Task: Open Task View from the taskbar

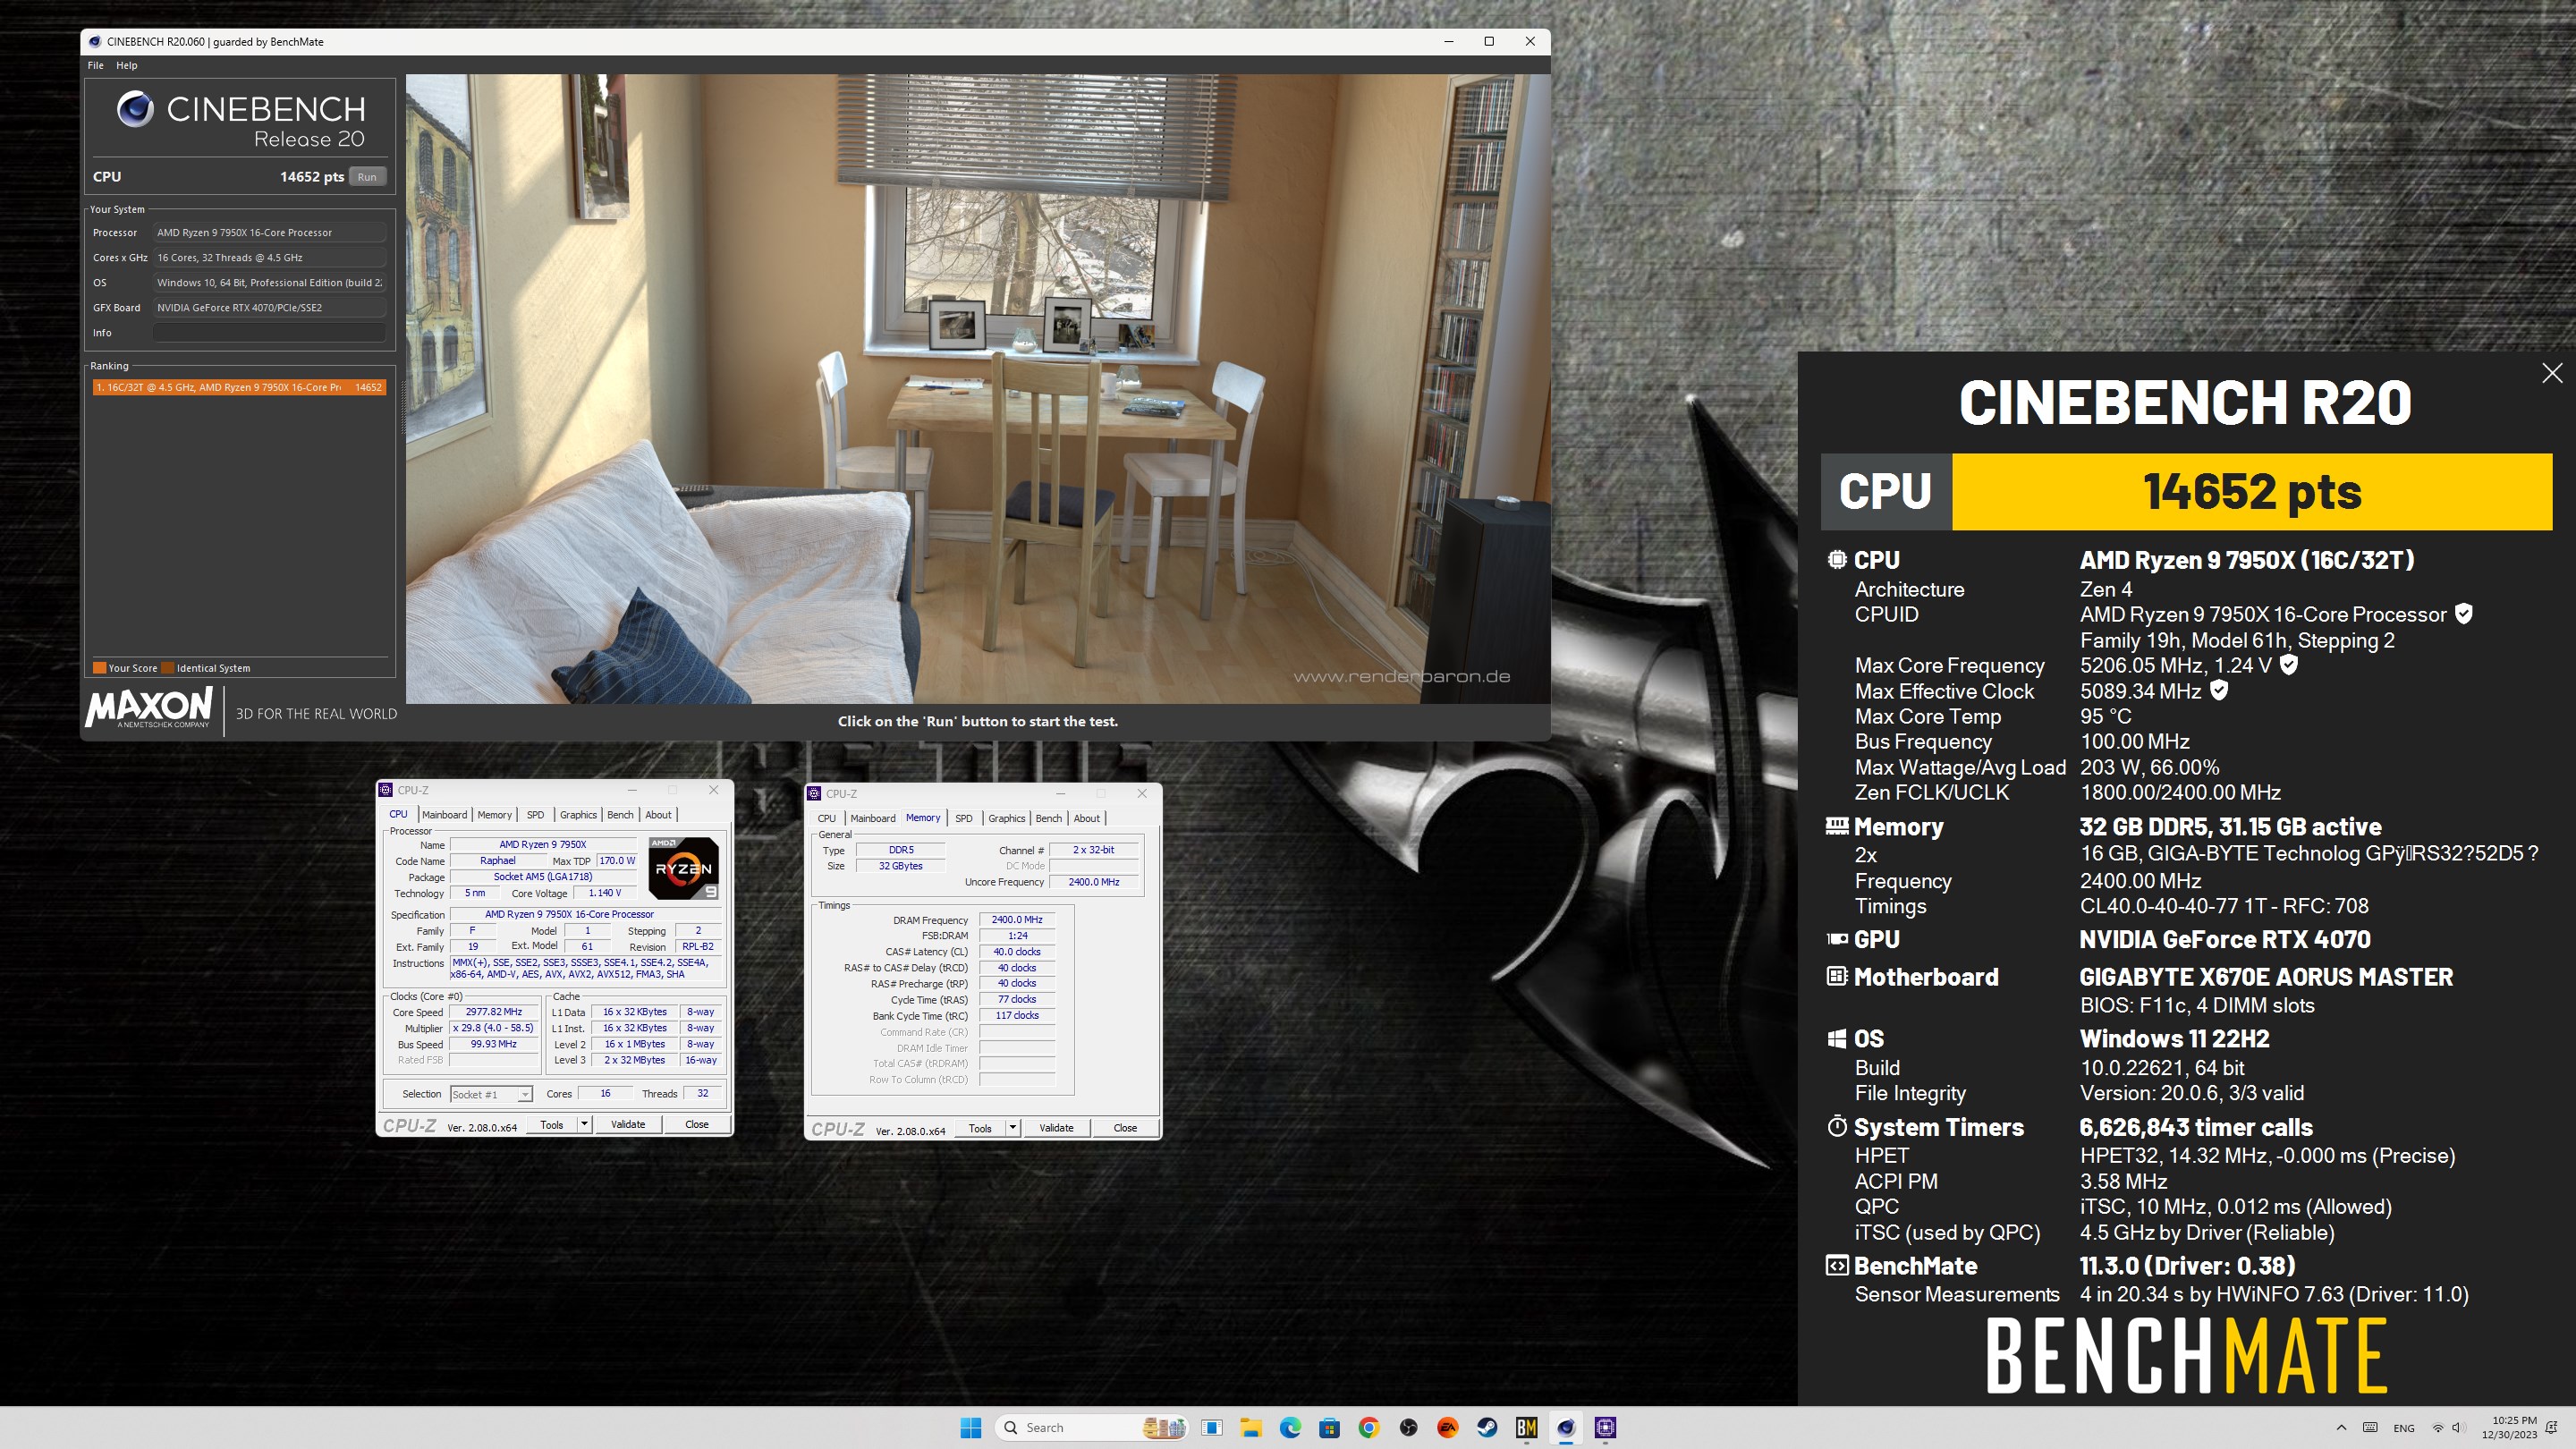Action: (1211, 1427)
